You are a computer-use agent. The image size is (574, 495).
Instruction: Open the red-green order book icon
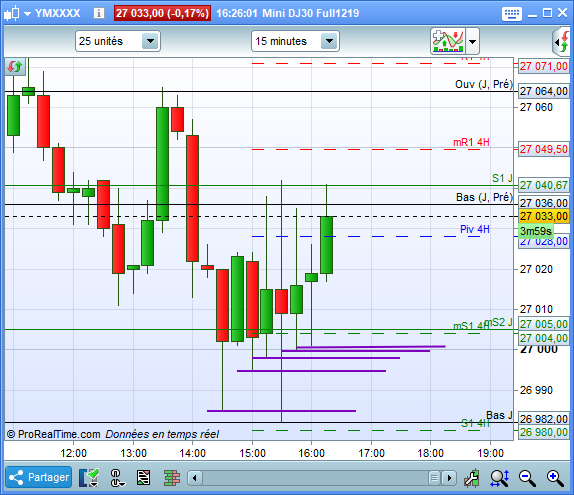[x=172, y=477]
